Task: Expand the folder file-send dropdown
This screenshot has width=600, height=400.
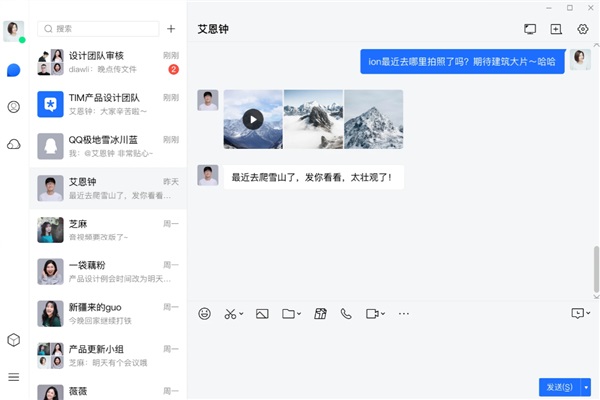Action: click(x=301, y=314)
